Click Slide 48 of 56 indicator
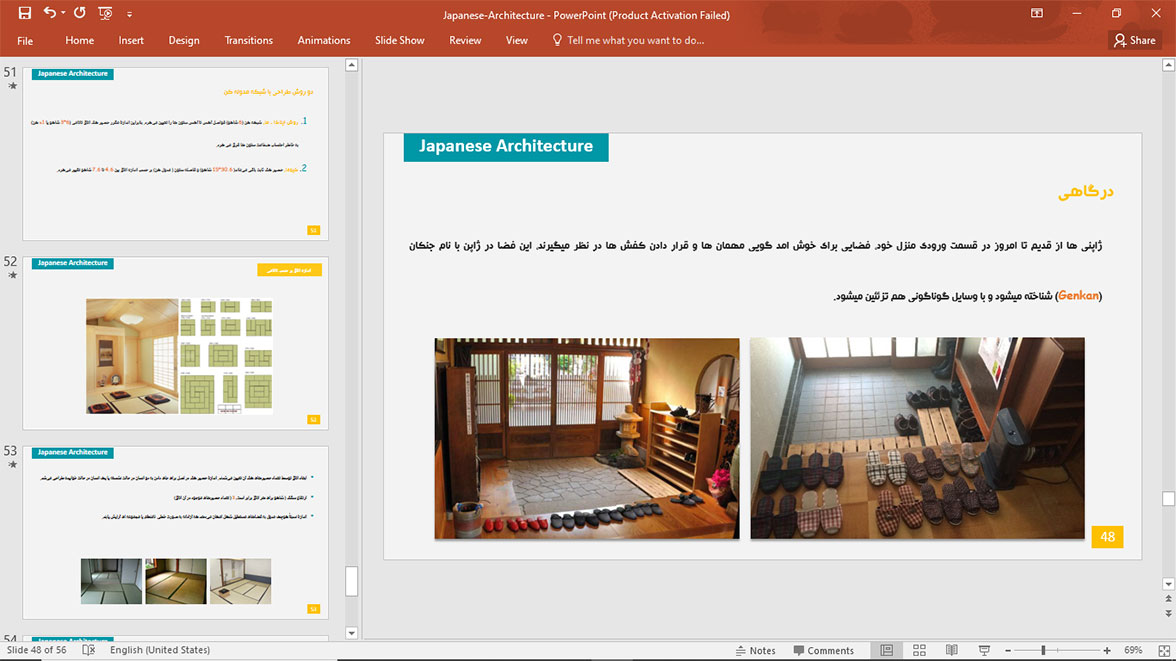Screen dimensions: 1176x661 pyautogui.click(x=37, y=650)
